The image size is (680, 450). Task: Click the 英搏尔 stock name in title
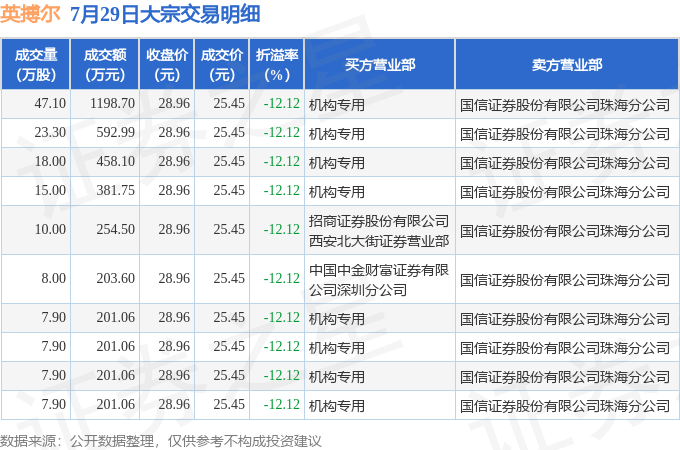click(30, 14)
